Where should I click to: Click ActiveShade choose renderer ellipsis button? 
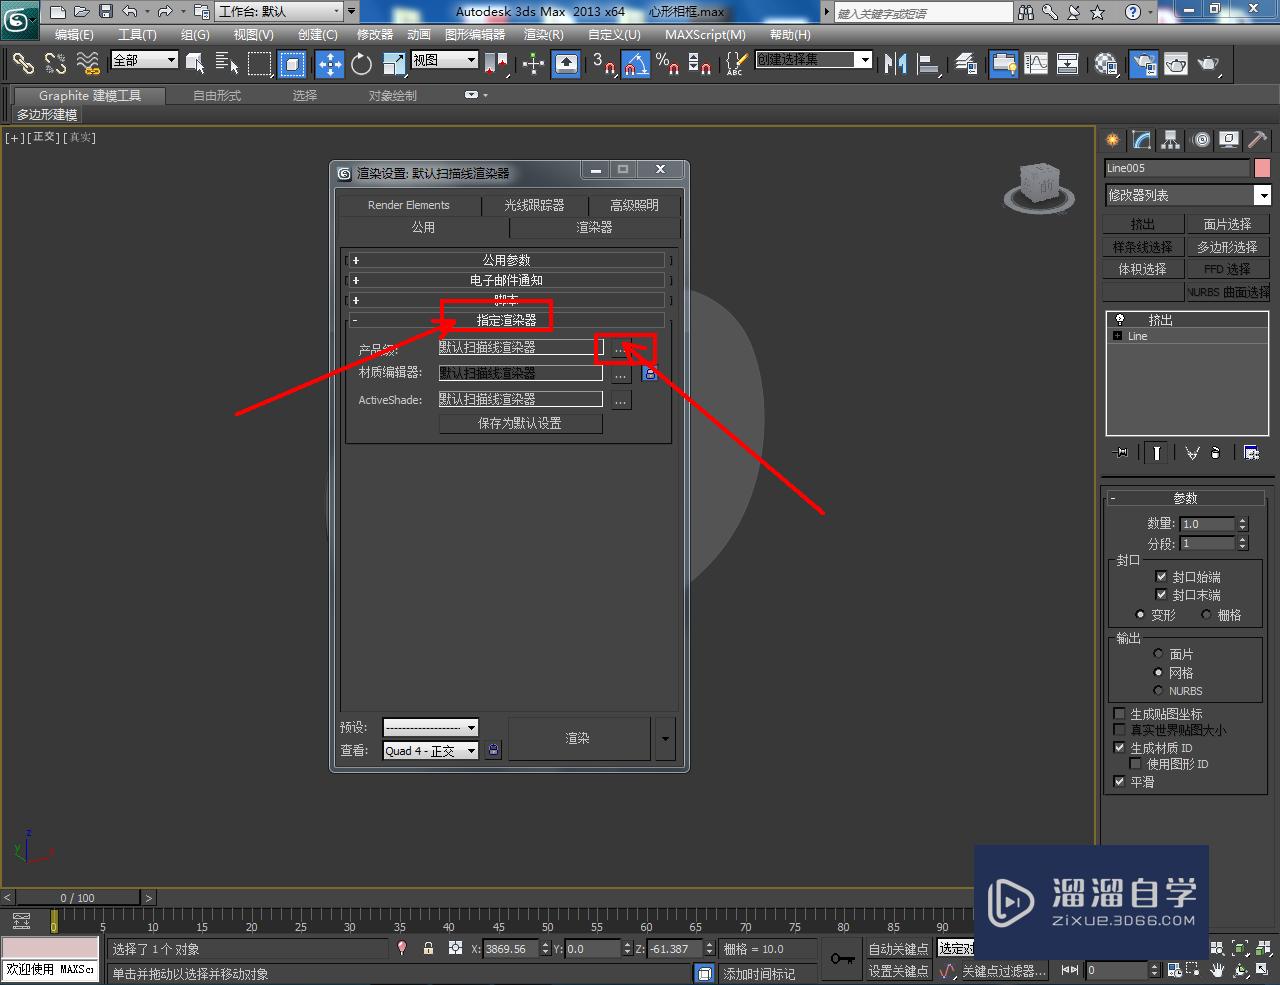tap(621, 400)
